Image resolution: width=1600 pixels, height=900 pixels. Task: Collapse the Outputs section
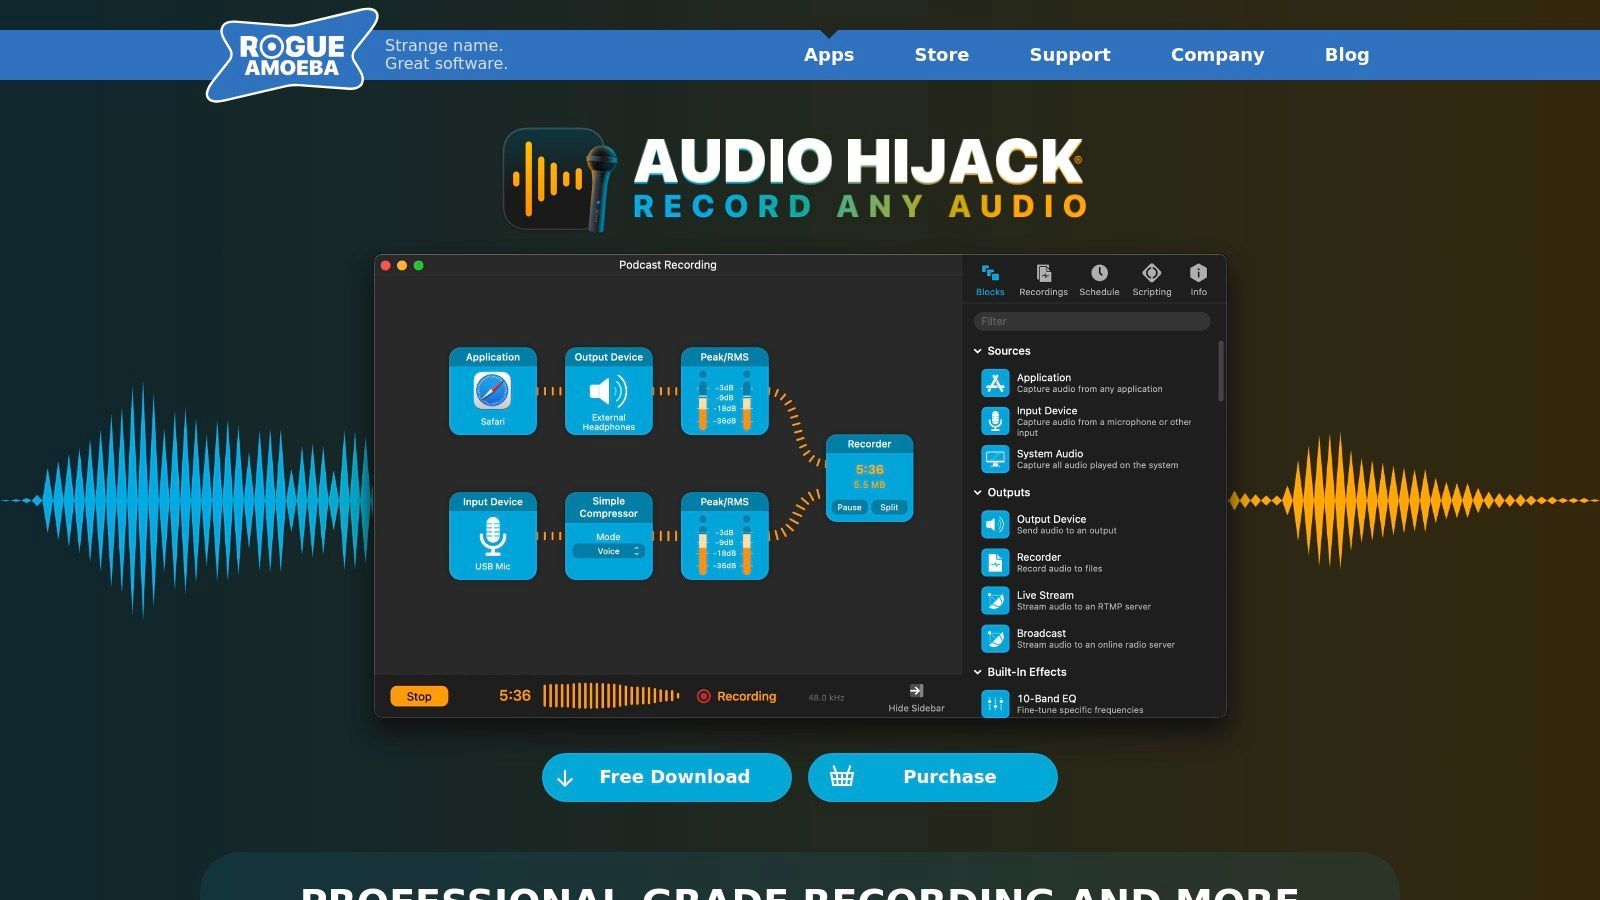pos(978,492)
